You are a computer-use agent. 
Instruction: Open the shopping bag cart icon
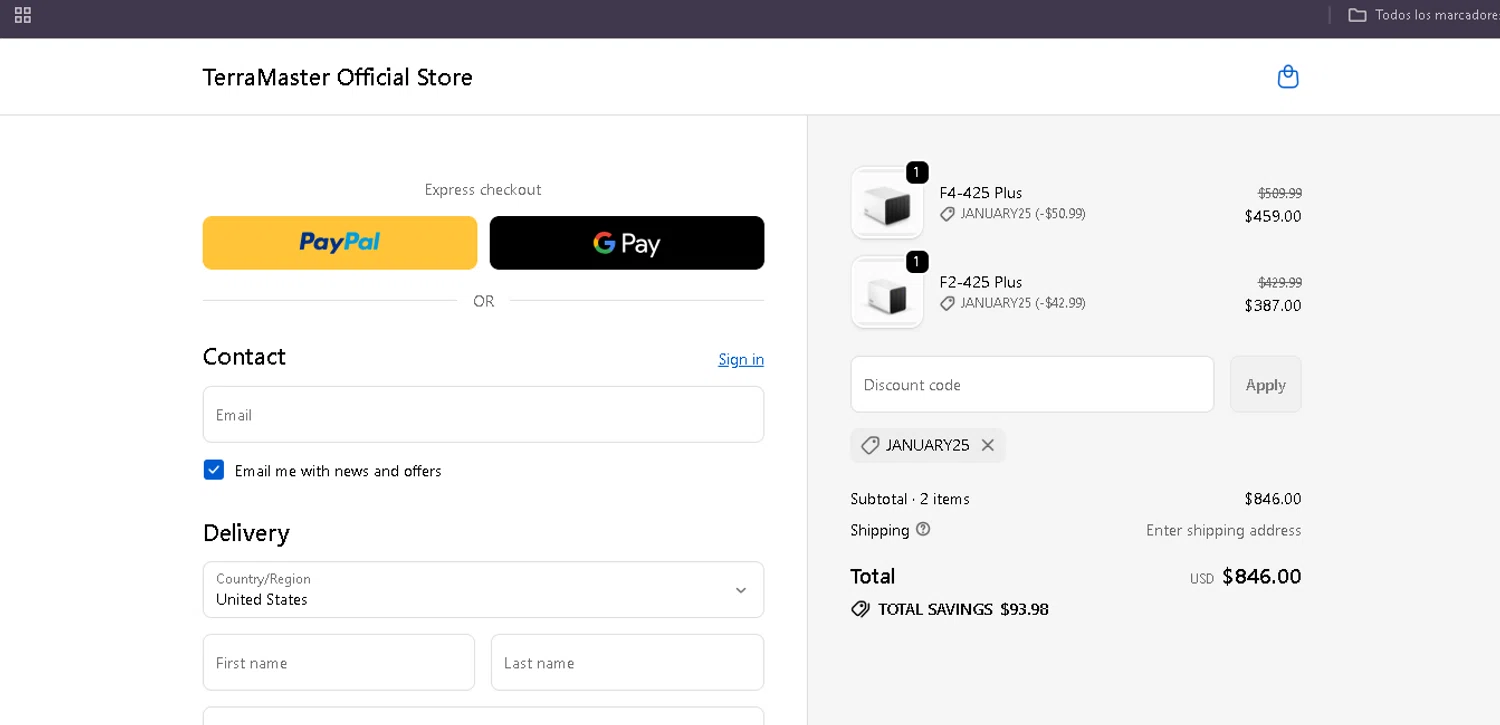pos(1288,77)
